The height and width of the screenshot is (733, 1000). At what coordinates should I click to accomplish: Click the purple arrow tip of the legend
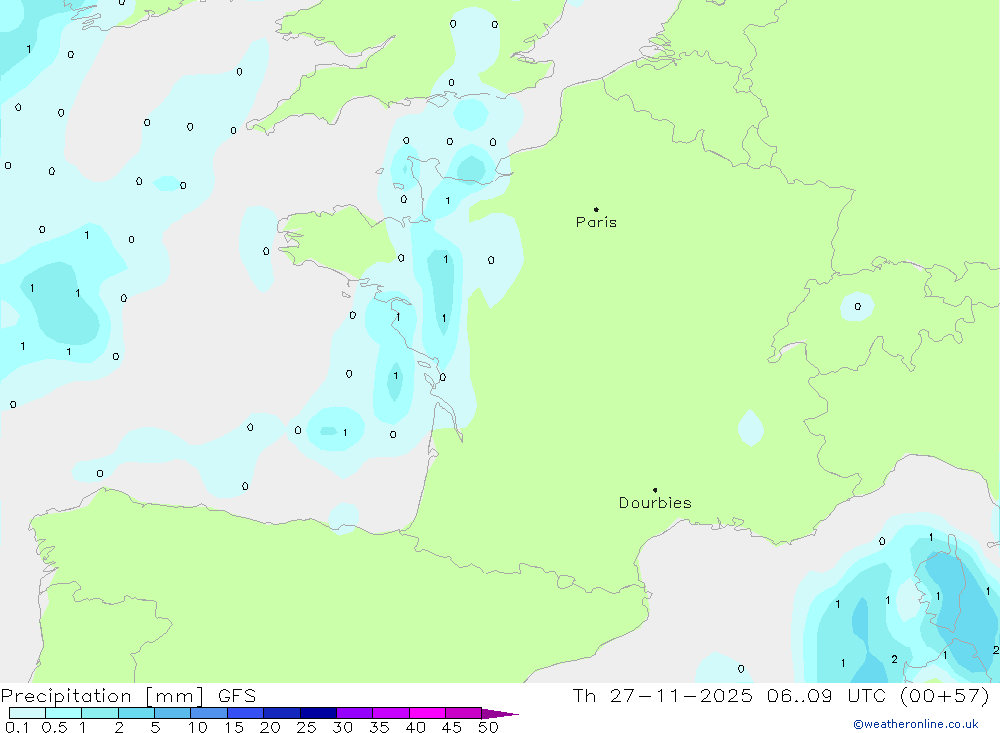click(500, 713)
